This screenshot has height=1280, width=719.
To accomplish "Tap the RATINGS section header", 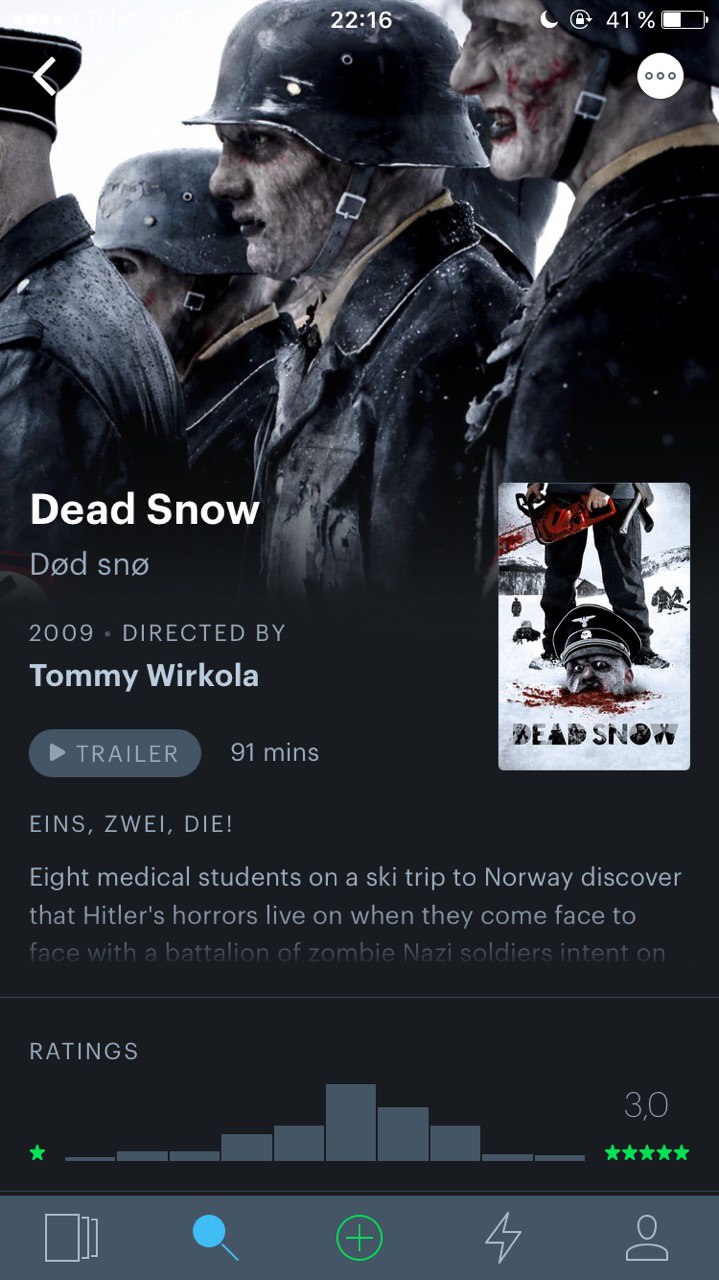I will pos(84,1051).
